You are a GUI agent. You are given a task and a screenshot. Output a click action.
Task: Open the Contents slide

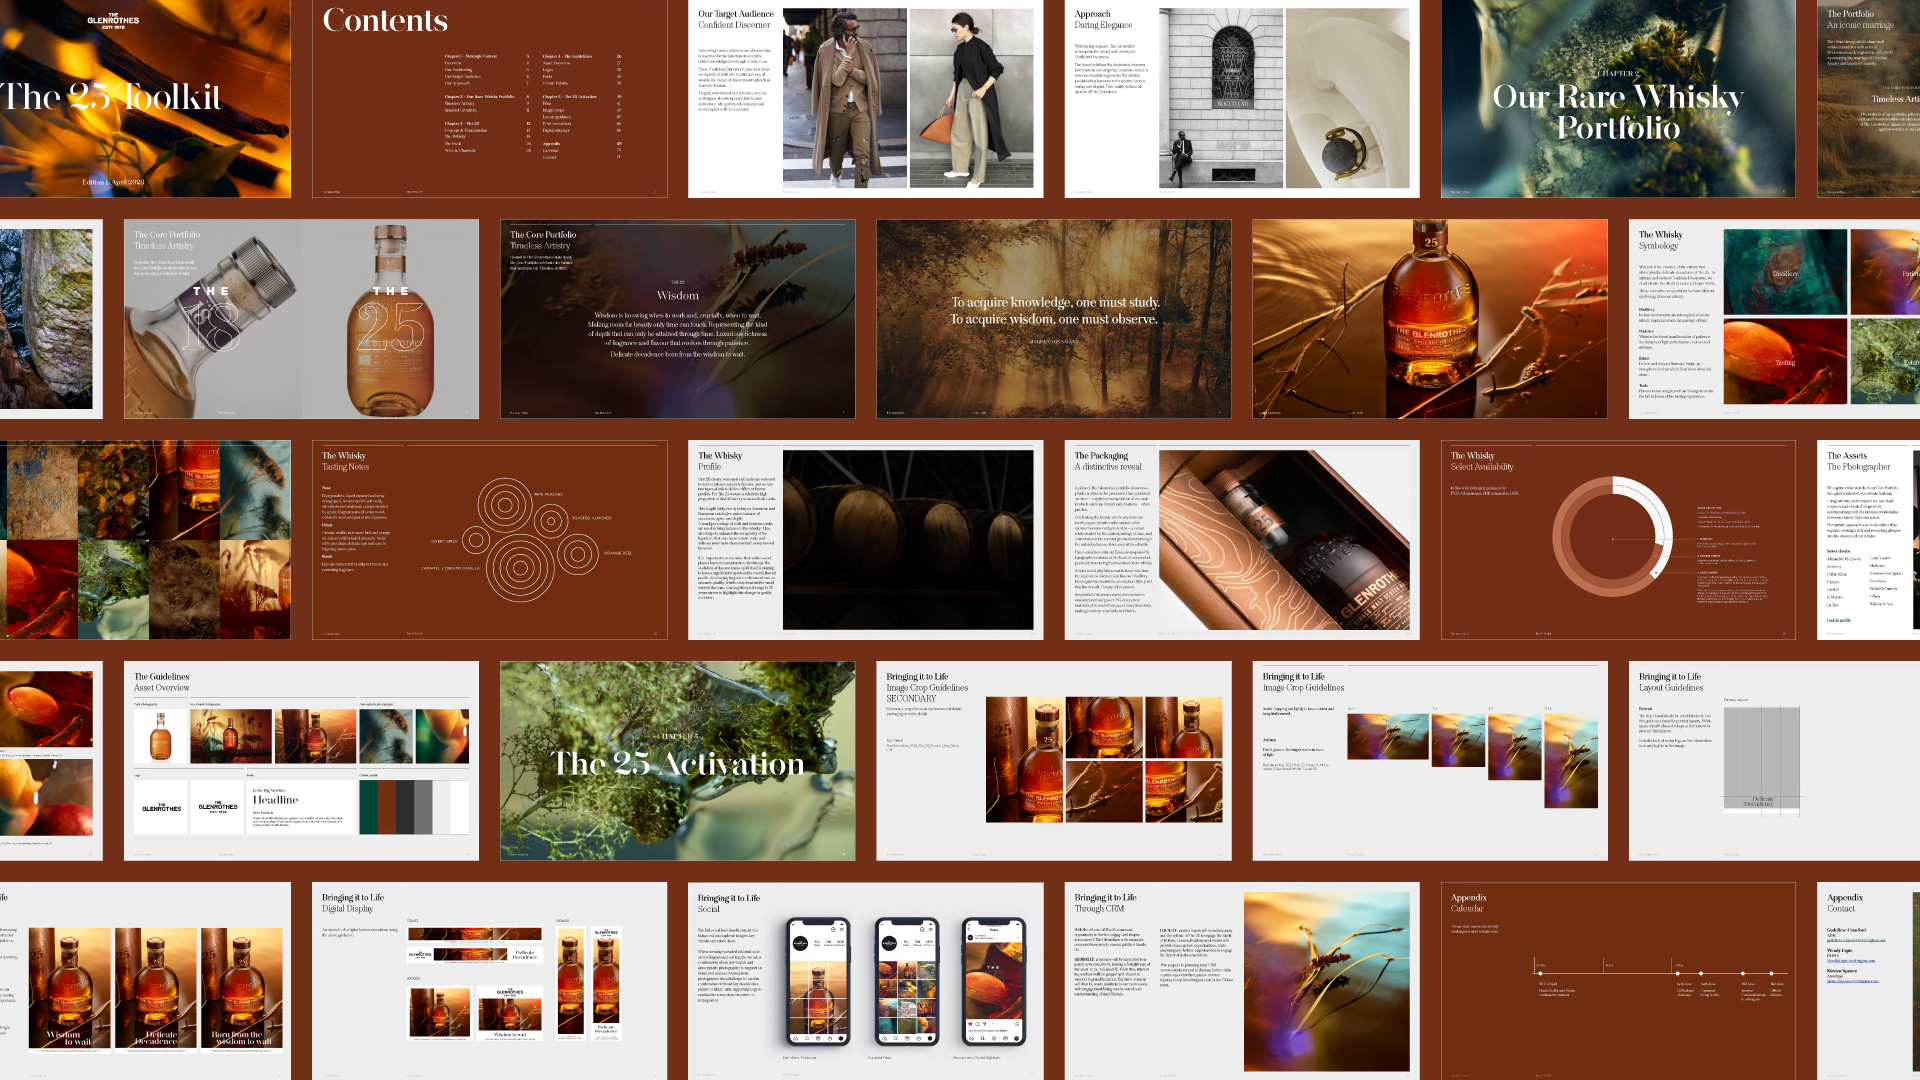489,98
